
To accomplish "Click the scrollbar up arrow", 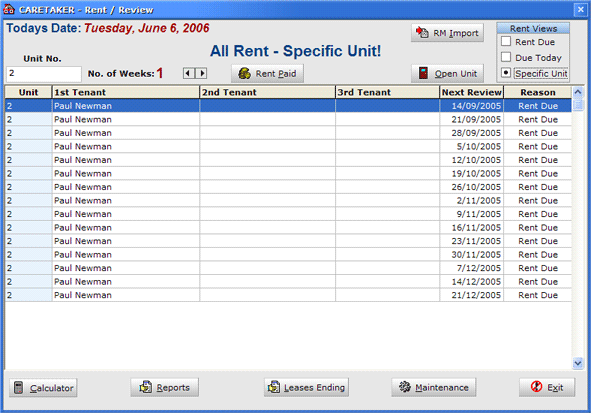I will click(577, 92).
